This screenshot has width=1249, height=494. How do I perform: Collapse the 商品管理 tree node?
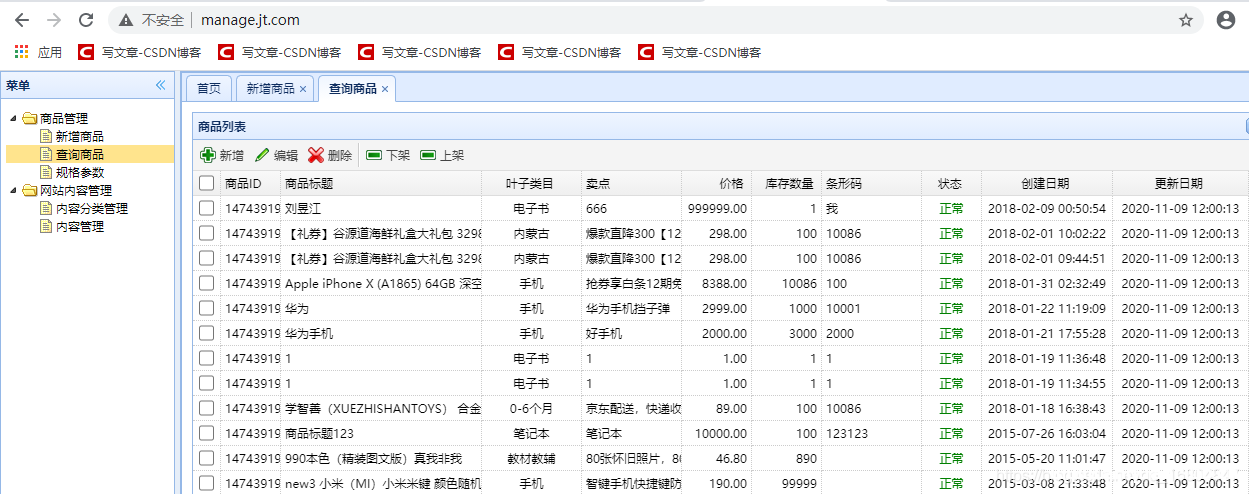tap(14, 119)
